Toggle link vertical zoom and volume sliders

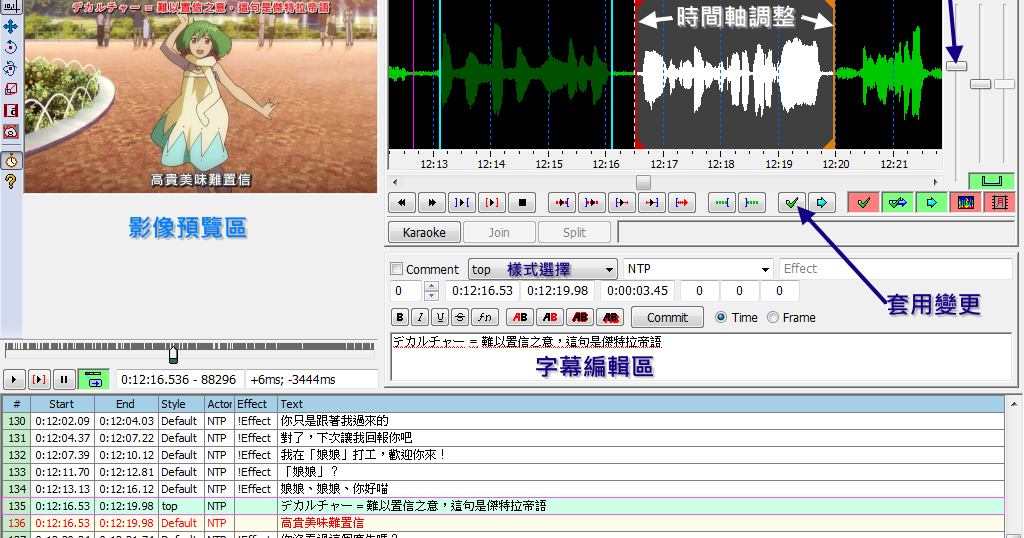click(x=991, y=181)
